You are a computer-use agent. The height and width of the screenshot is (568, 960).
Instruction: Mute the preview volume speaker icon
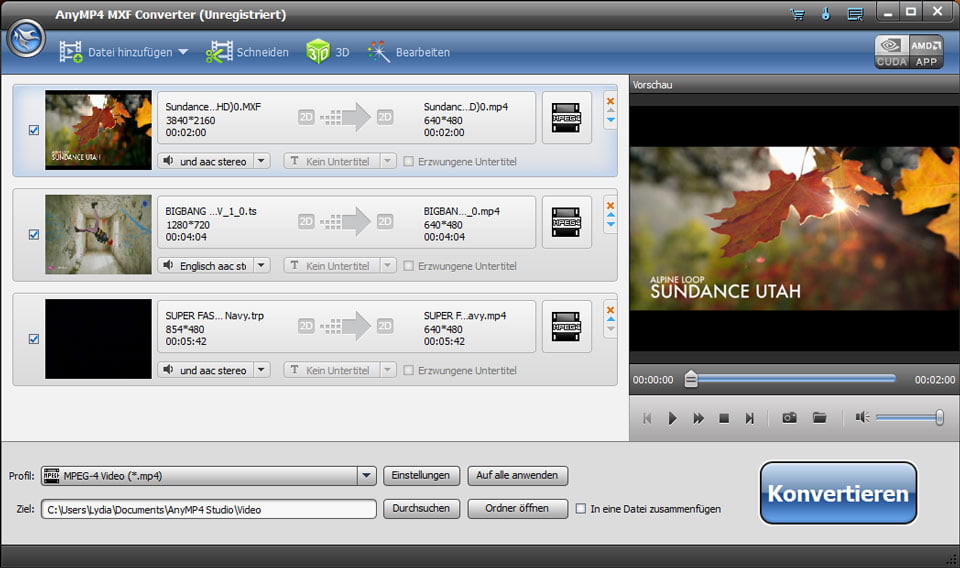click(x=862, y=417)
